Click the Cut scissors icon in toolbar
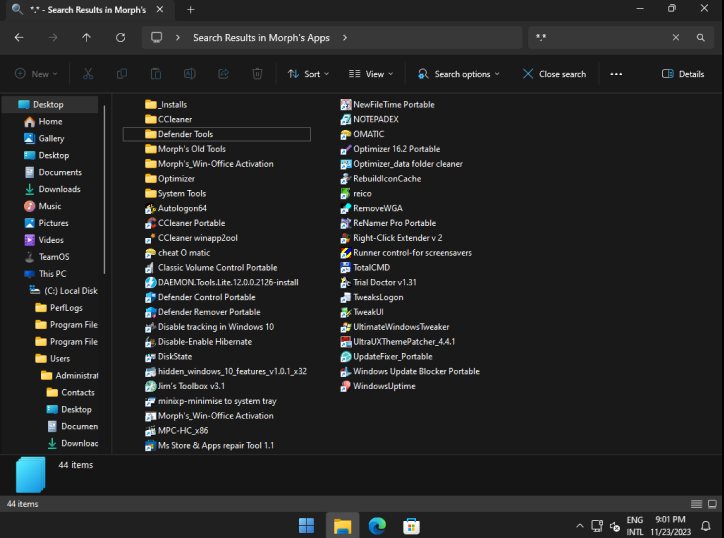 coord(88,74)
